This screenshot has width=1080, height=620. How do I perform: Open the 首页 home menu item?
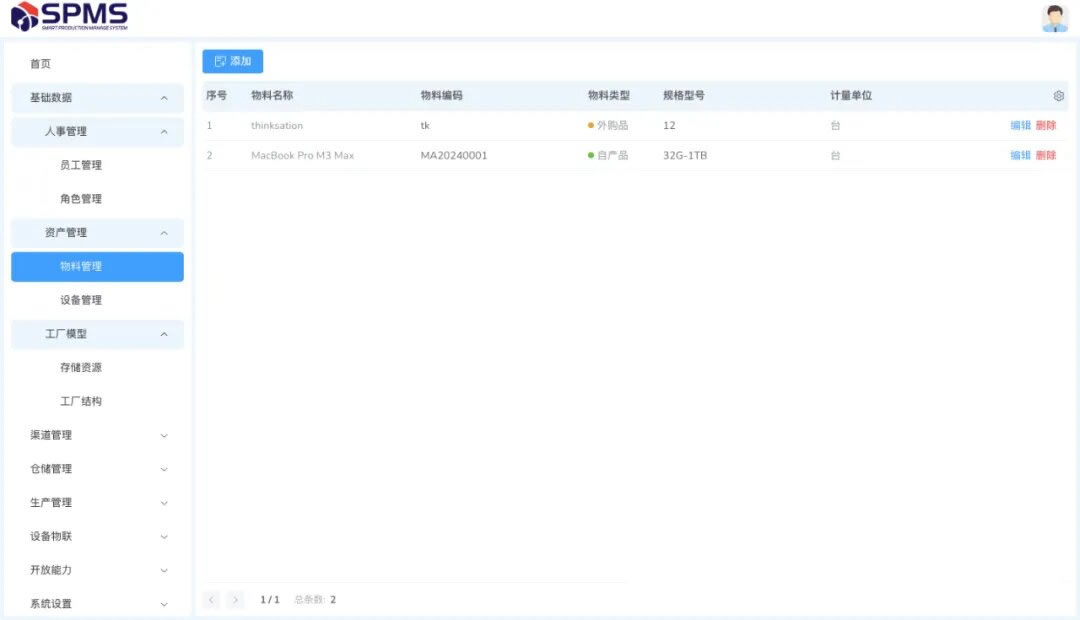point(41,64)
